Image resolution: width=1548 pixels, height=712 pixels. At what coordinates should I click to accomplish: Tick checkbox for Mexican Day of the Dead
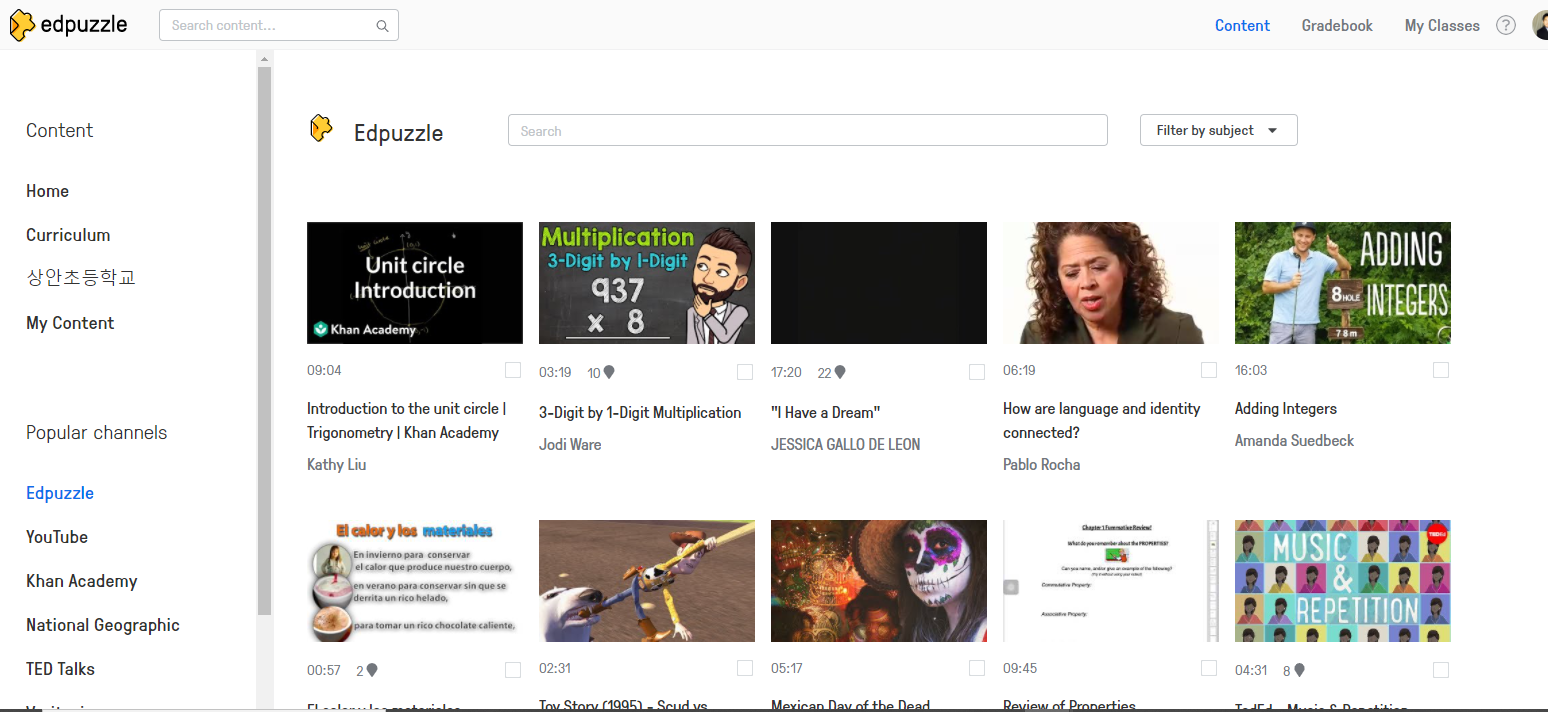click(x=977, y=668)
